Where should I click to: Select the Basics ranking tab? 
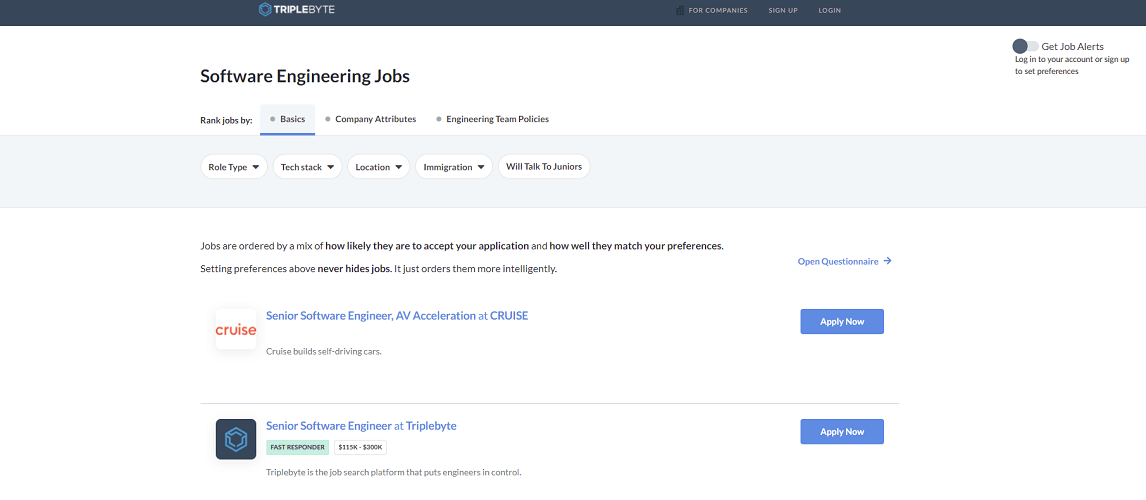pyautogui.click(x=287, y=119)
